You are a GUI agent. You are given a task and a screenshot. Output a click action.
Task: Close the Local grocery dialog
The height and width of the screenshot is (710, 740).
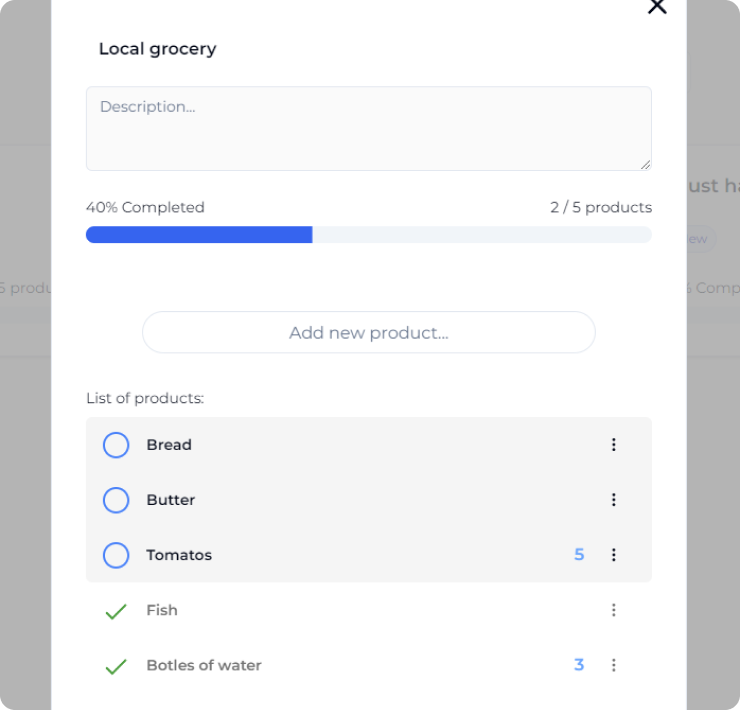[x=657, y=7]
